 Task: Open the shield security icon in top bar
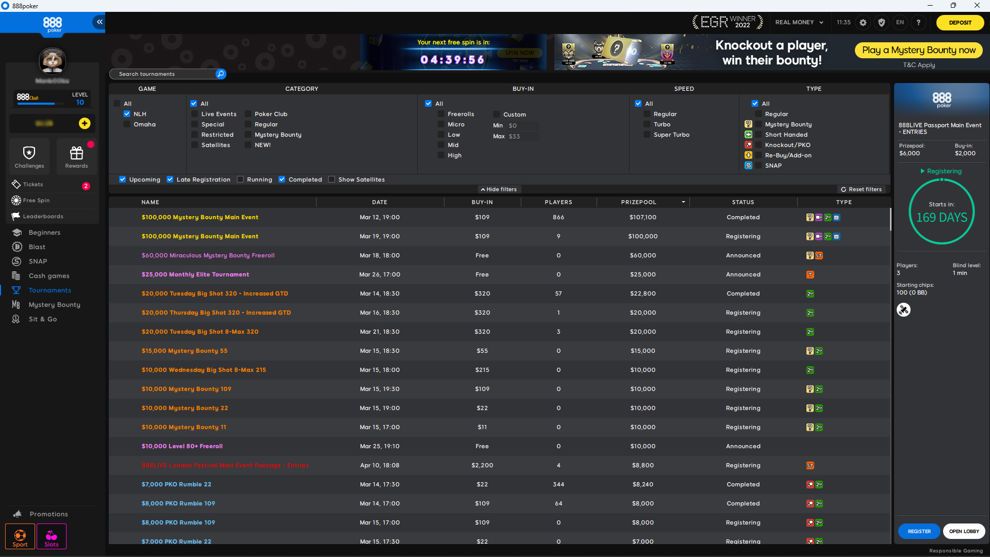click(x=881, y=22)
